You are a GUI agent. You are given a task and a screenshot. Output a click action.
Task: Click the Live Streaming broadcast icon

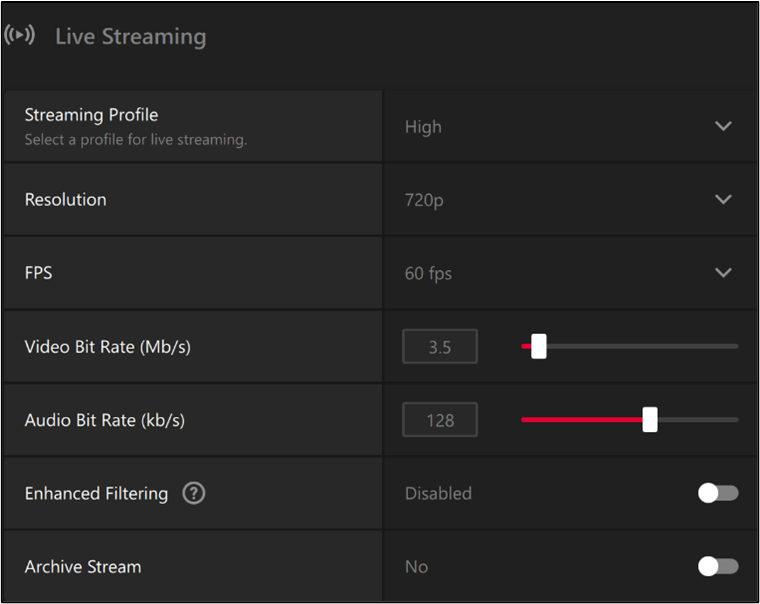point(19,35)
